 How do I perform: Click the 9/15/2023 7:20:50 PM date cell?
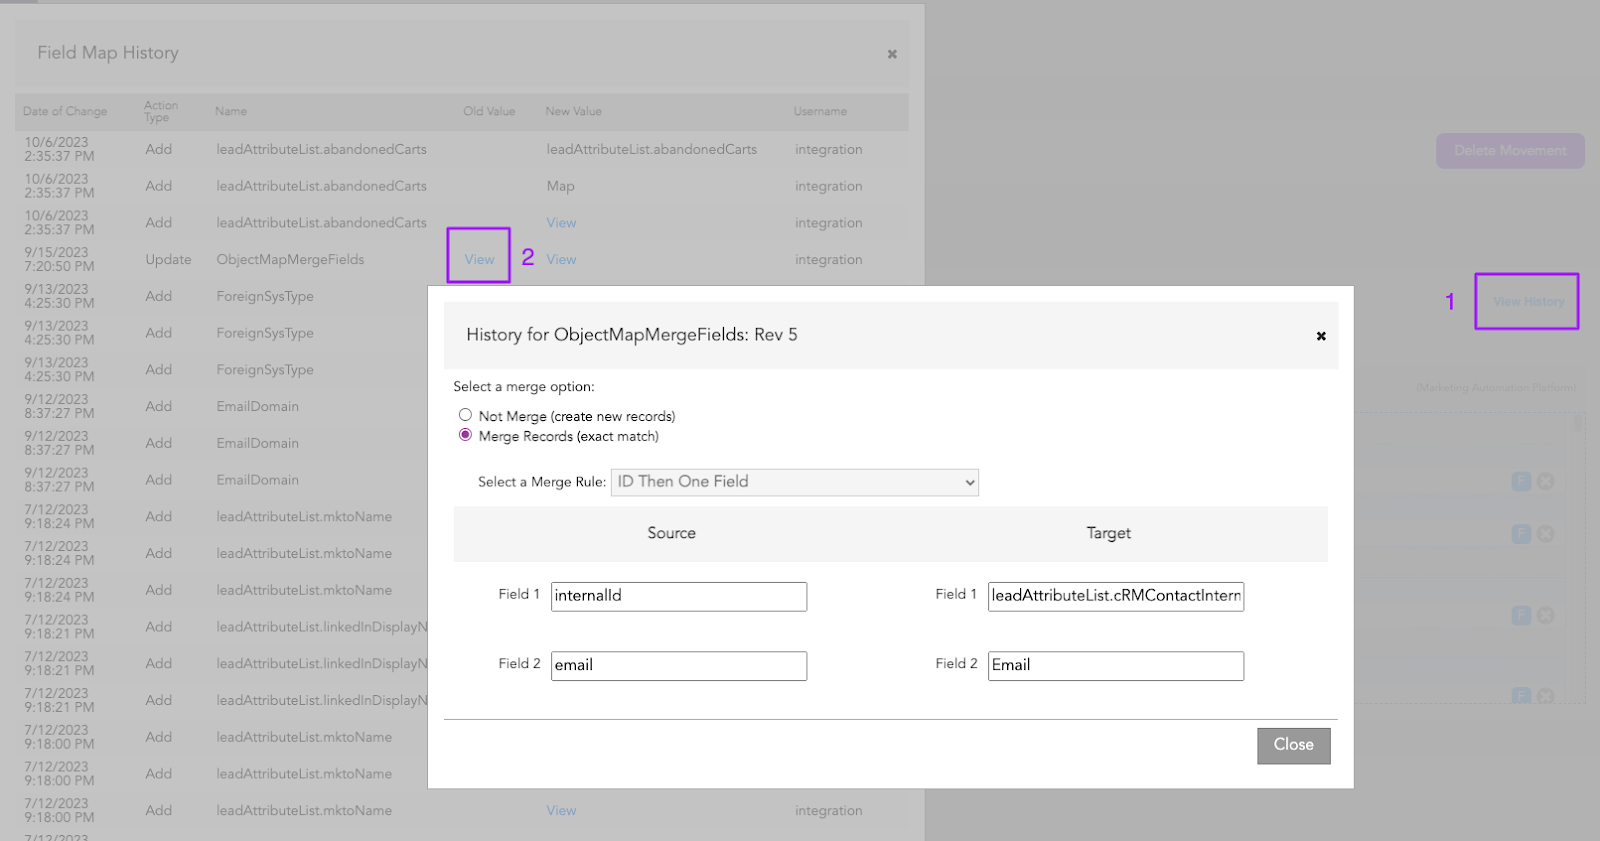click(59, 259)
